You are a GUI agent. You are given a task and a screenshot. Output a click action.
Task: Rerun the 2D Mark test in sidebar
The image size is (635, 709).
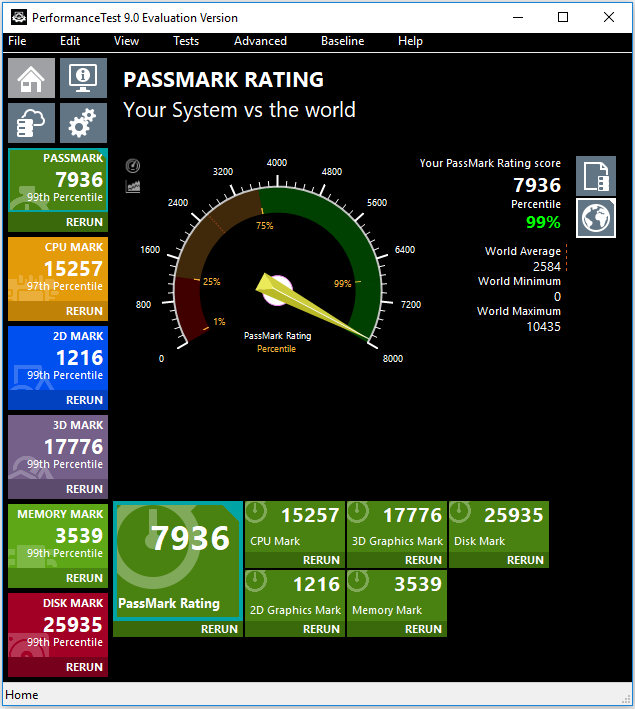coord(58,400)
